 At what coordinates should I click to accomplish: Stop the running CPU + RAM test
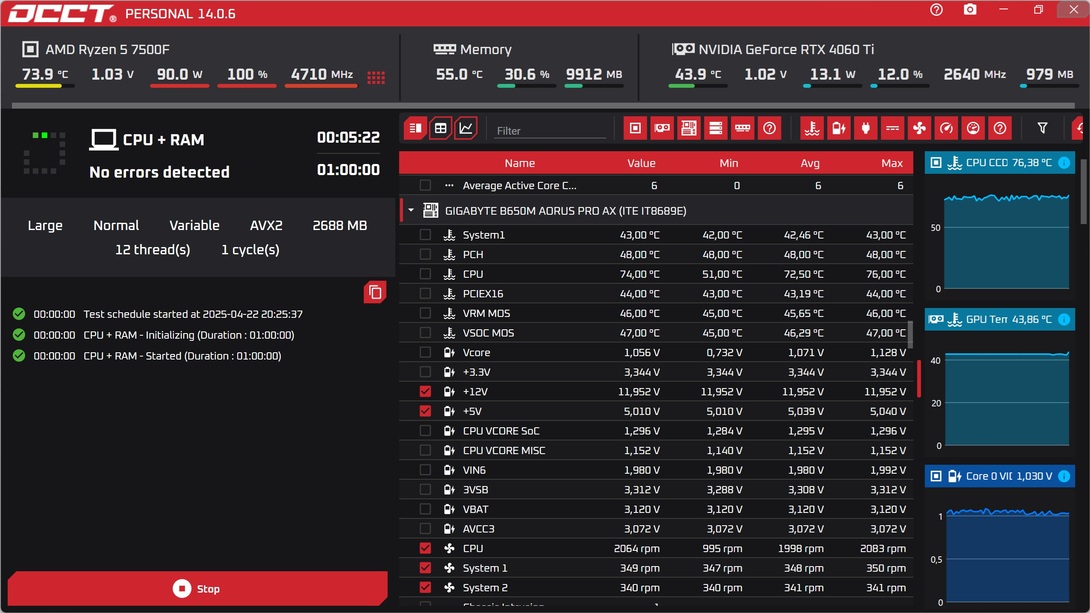197,589
